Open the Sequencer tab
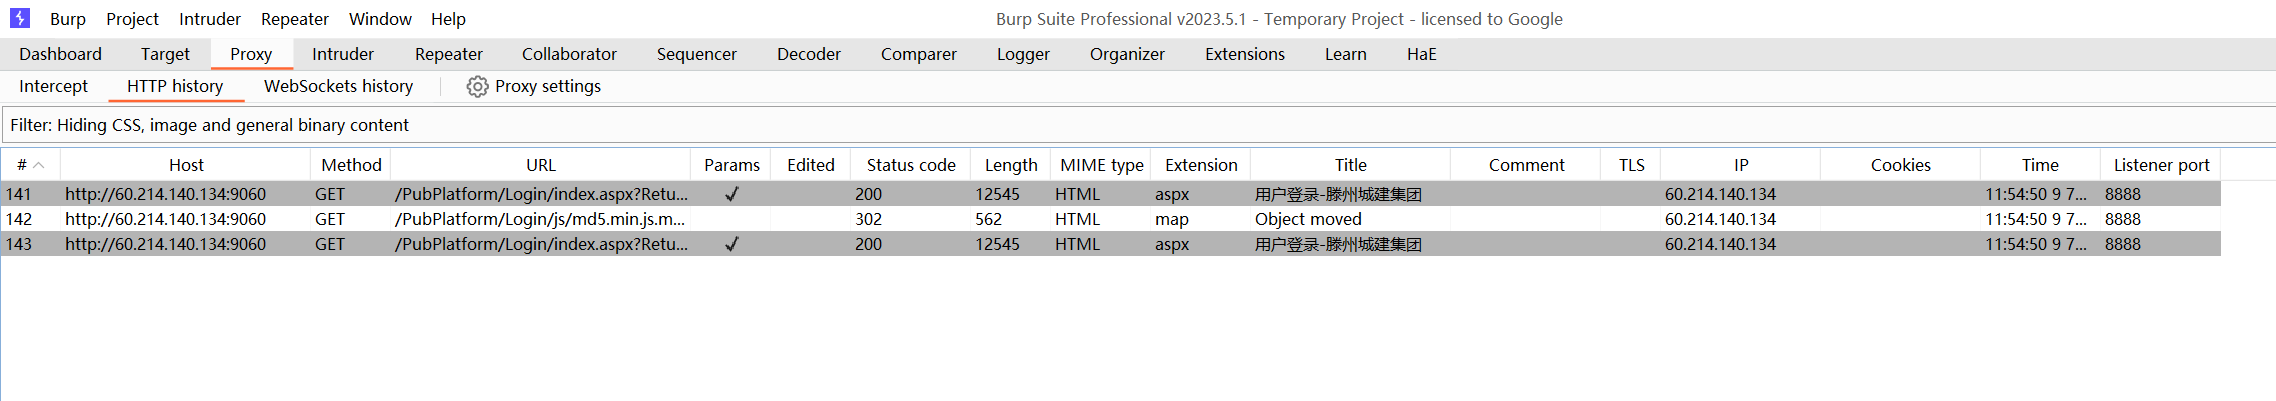The height and width of the screenshot is (401, 2276). pyautogui.click(x=697, y=54)
